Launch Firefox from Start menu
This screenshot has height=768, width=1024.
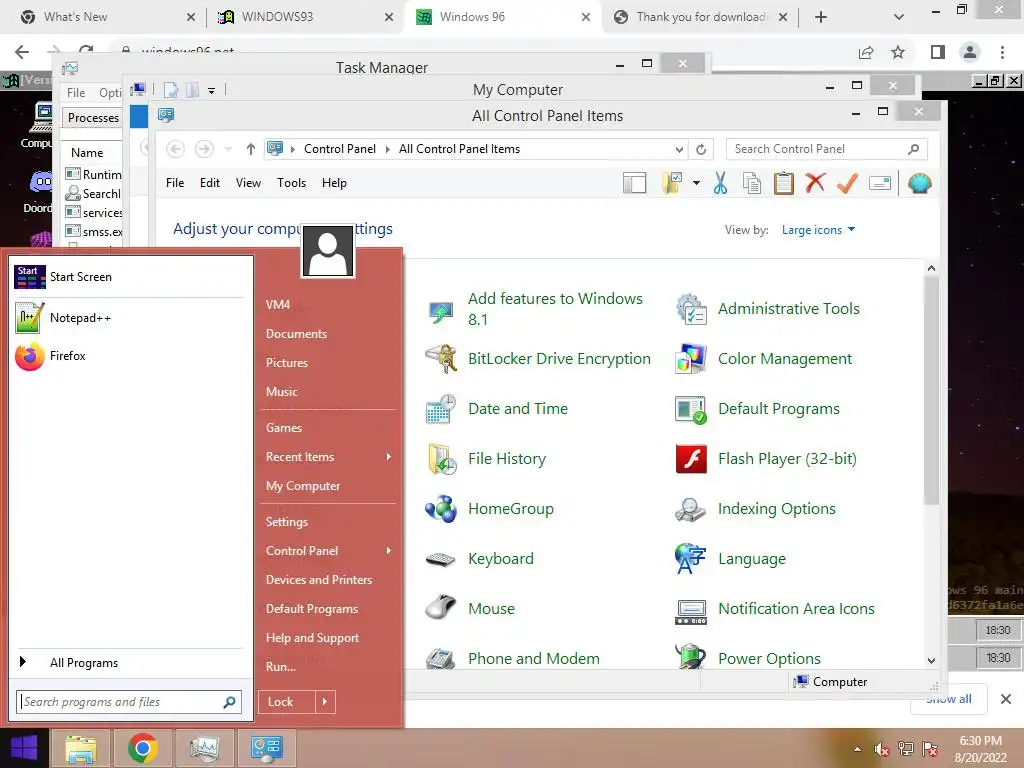pos(129,356)
